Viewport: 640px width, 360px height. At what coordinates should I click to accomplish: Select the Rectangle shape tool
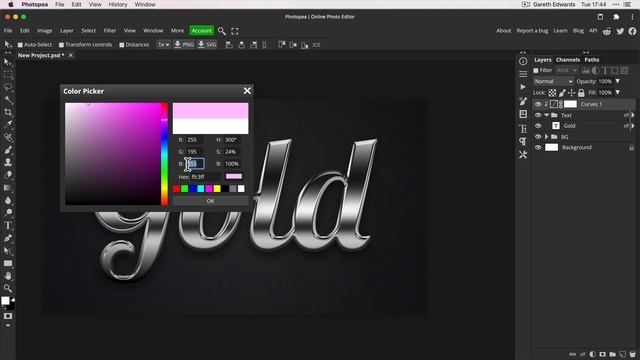click(8, 263)
